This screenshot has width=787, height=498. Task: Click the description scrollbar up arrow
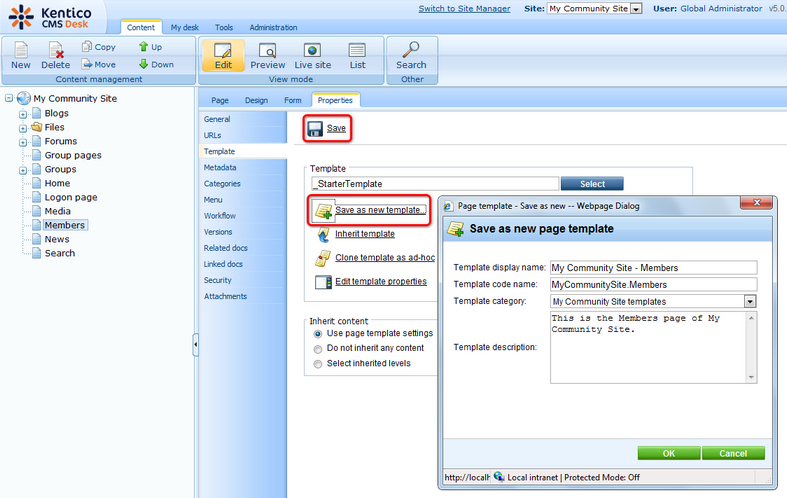coord(751,318)
